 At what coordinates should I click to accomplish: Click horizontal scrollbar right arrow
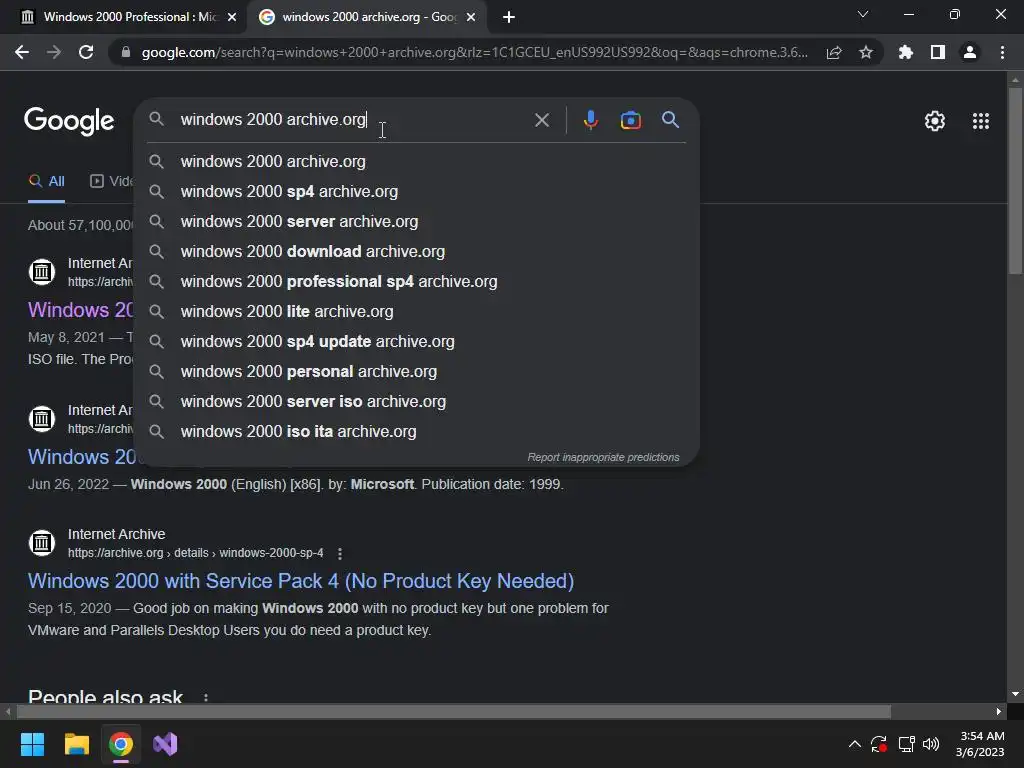pyautogui.click(x=999, y=711)
